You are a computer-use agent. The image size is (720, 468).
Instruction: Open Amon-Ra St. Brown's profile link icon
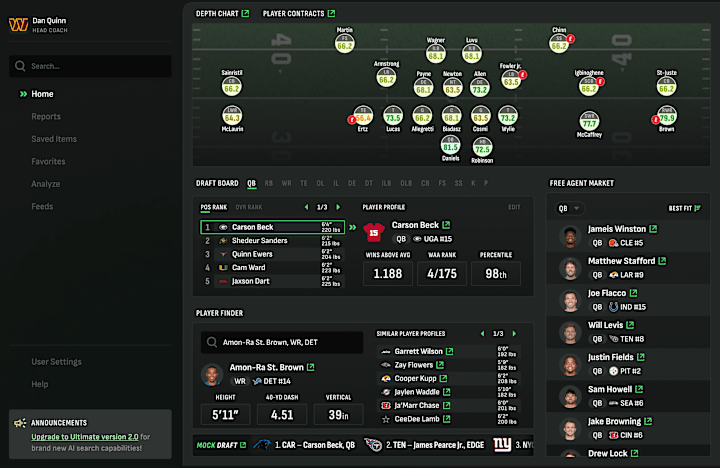tap(310, 367)
